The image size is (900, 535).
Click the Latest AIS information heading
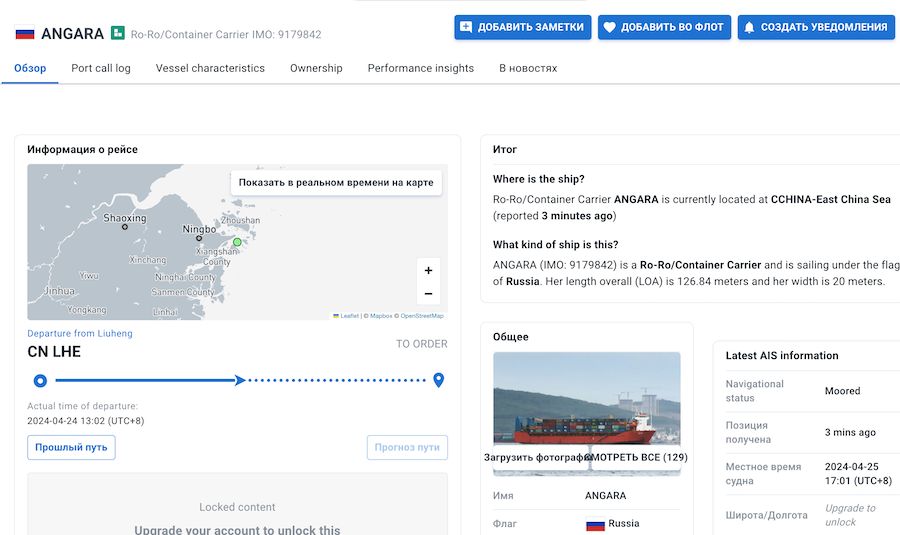point(782,355)
